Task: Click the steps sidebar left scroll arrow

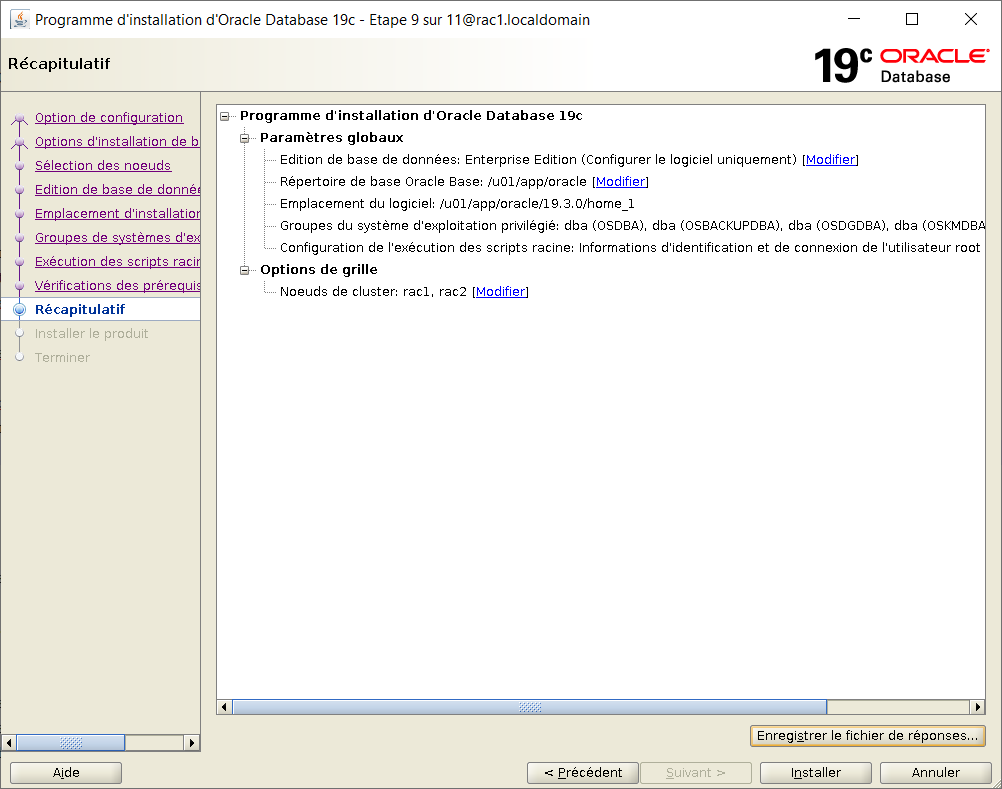Action: (x=9, y=742)
